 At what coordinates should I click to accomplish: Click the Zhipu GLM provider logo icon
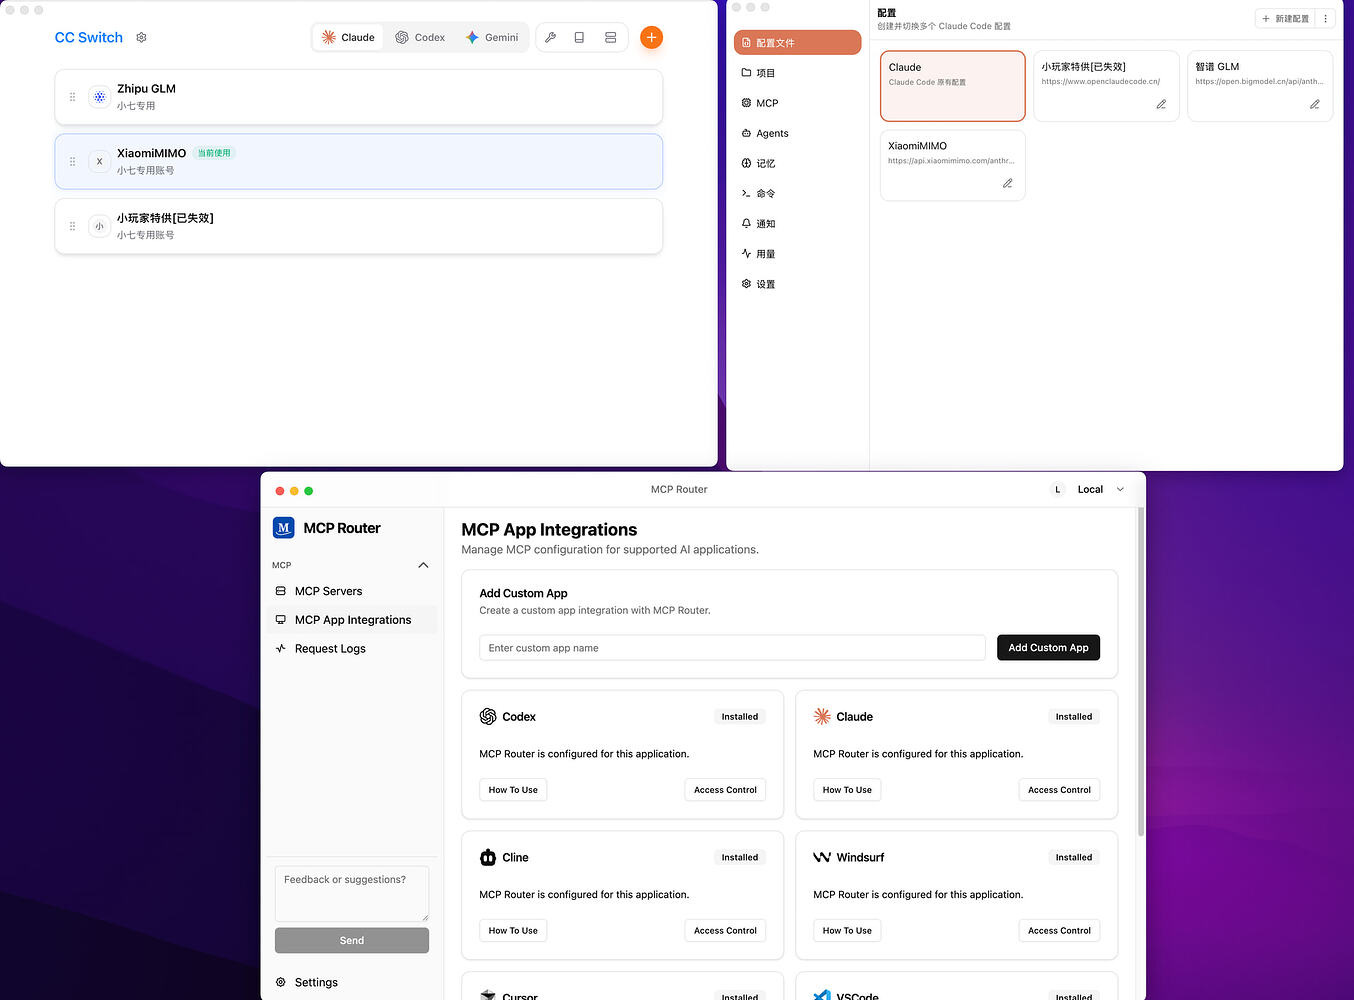coord(99,97)
